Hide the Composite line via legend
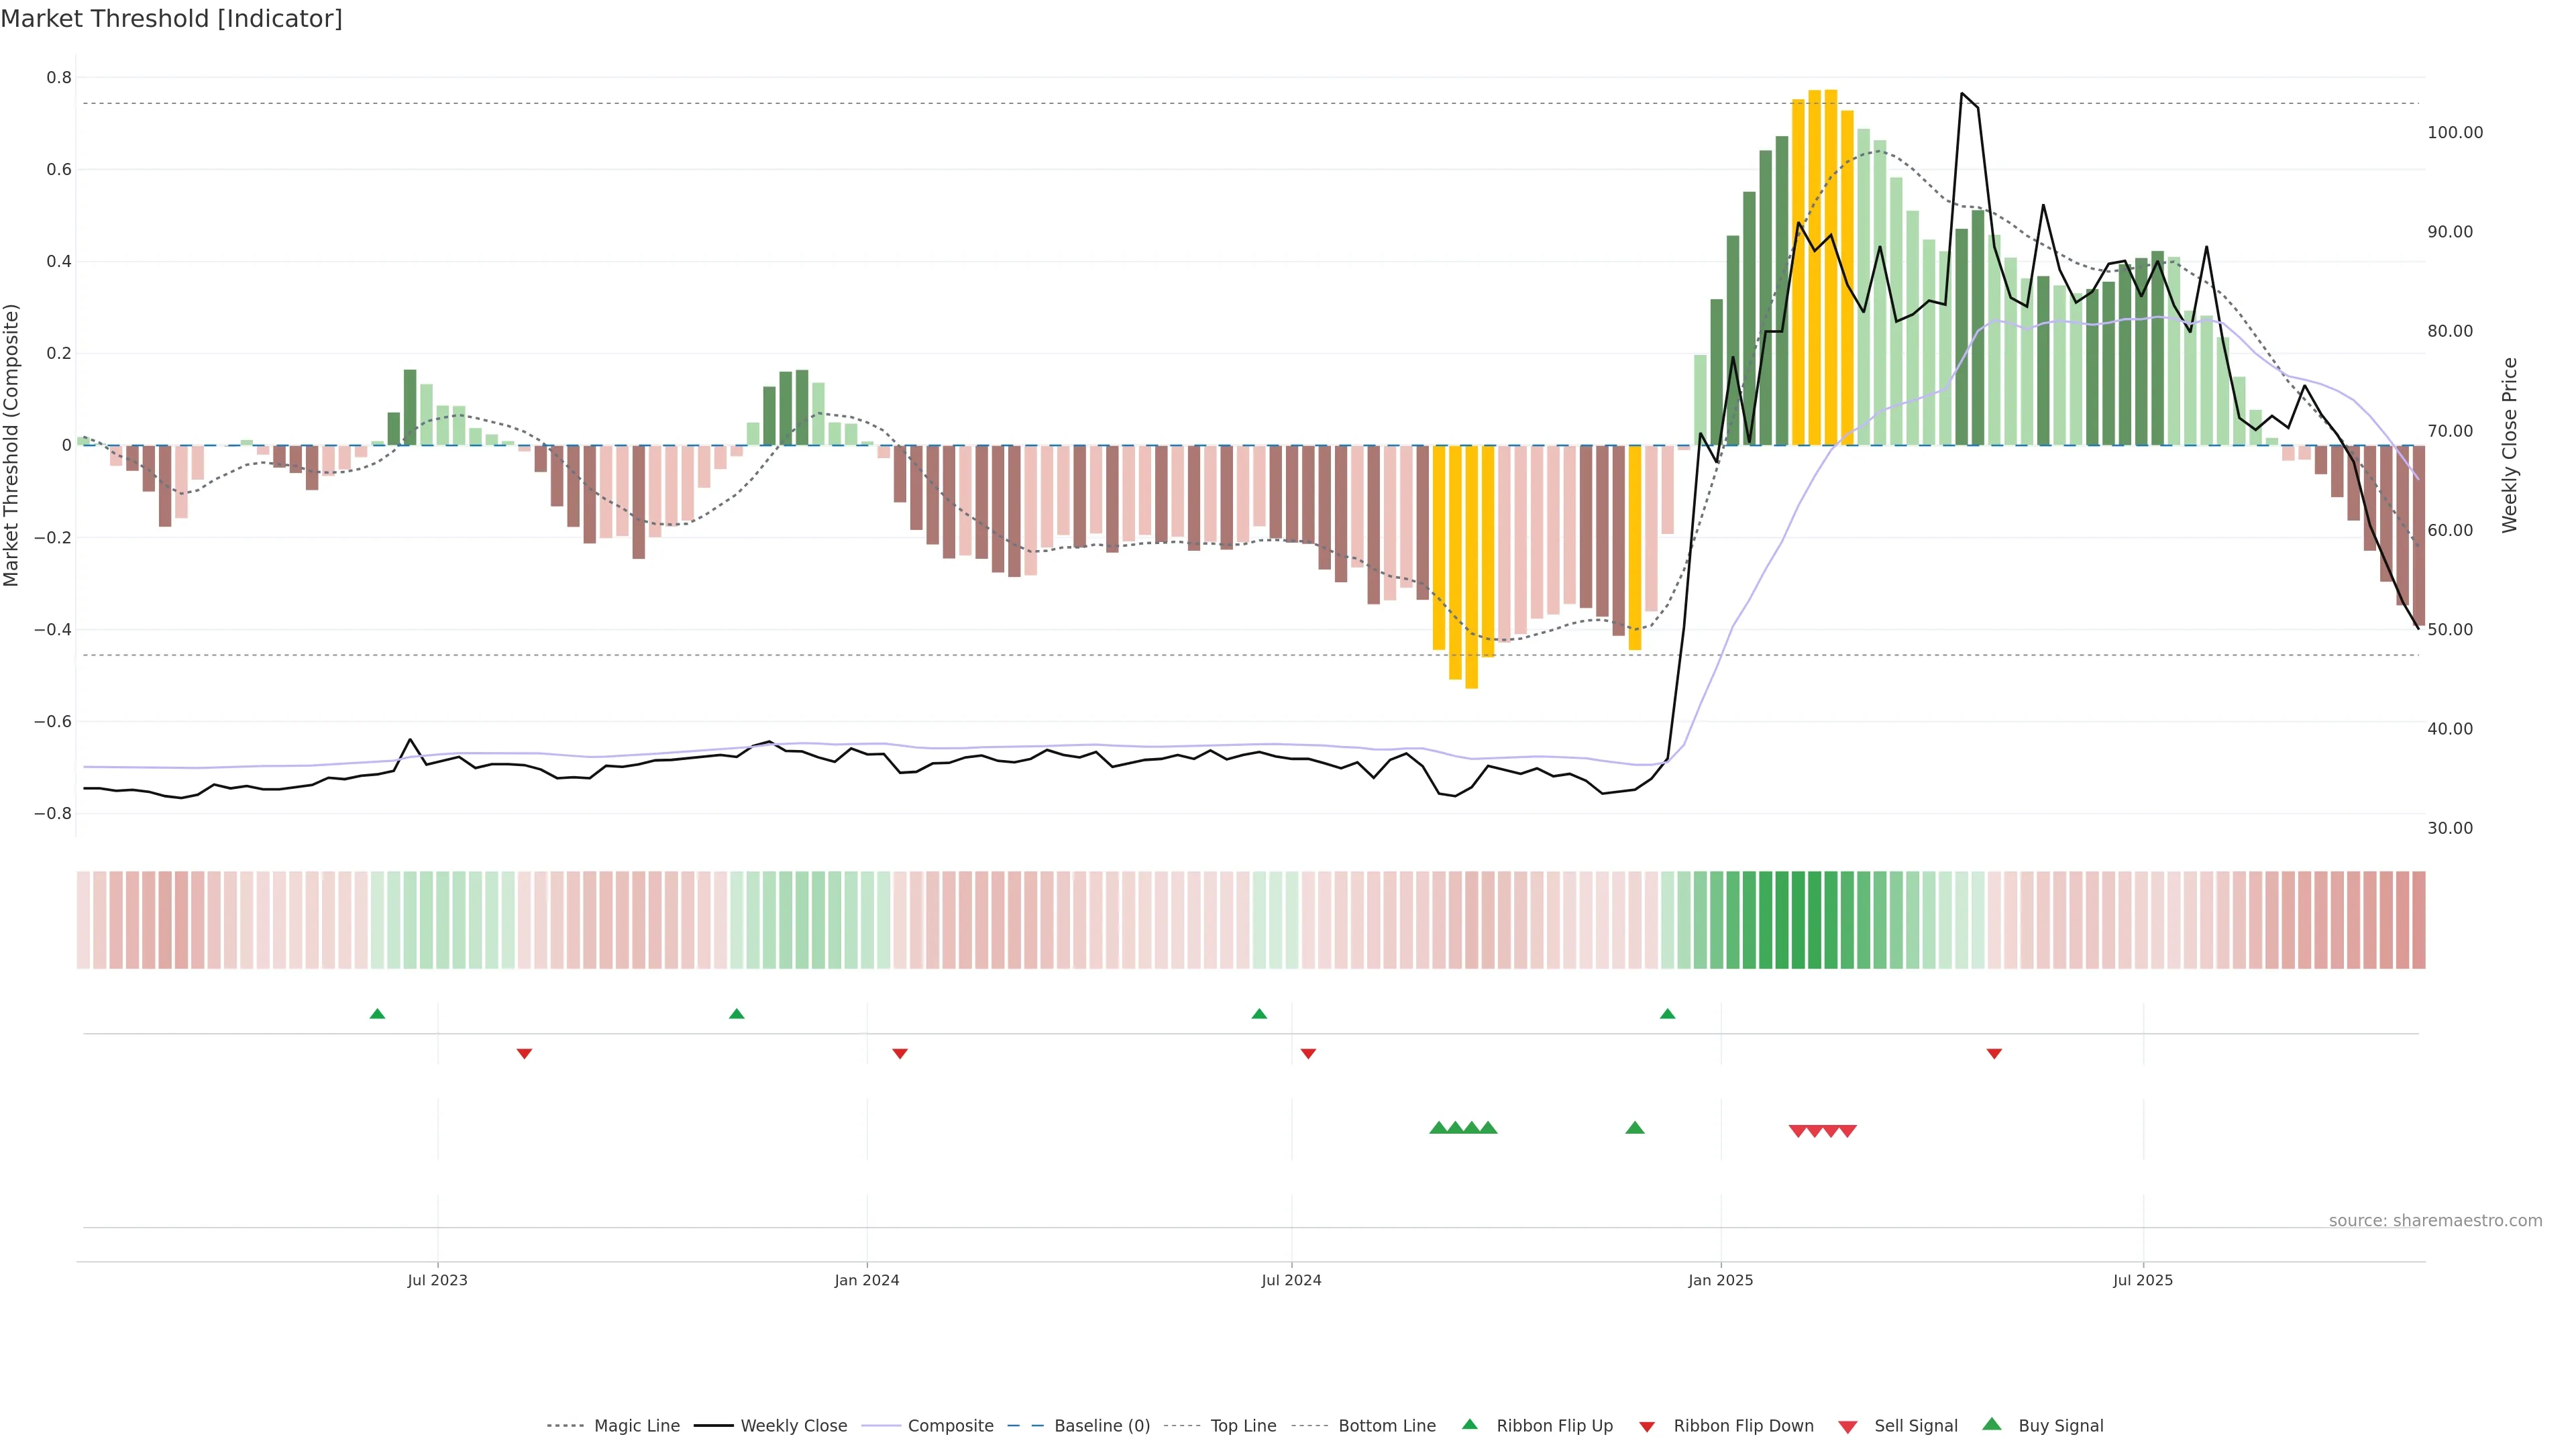This screenshot has height=1449, width=2576. pos(950,1426)
